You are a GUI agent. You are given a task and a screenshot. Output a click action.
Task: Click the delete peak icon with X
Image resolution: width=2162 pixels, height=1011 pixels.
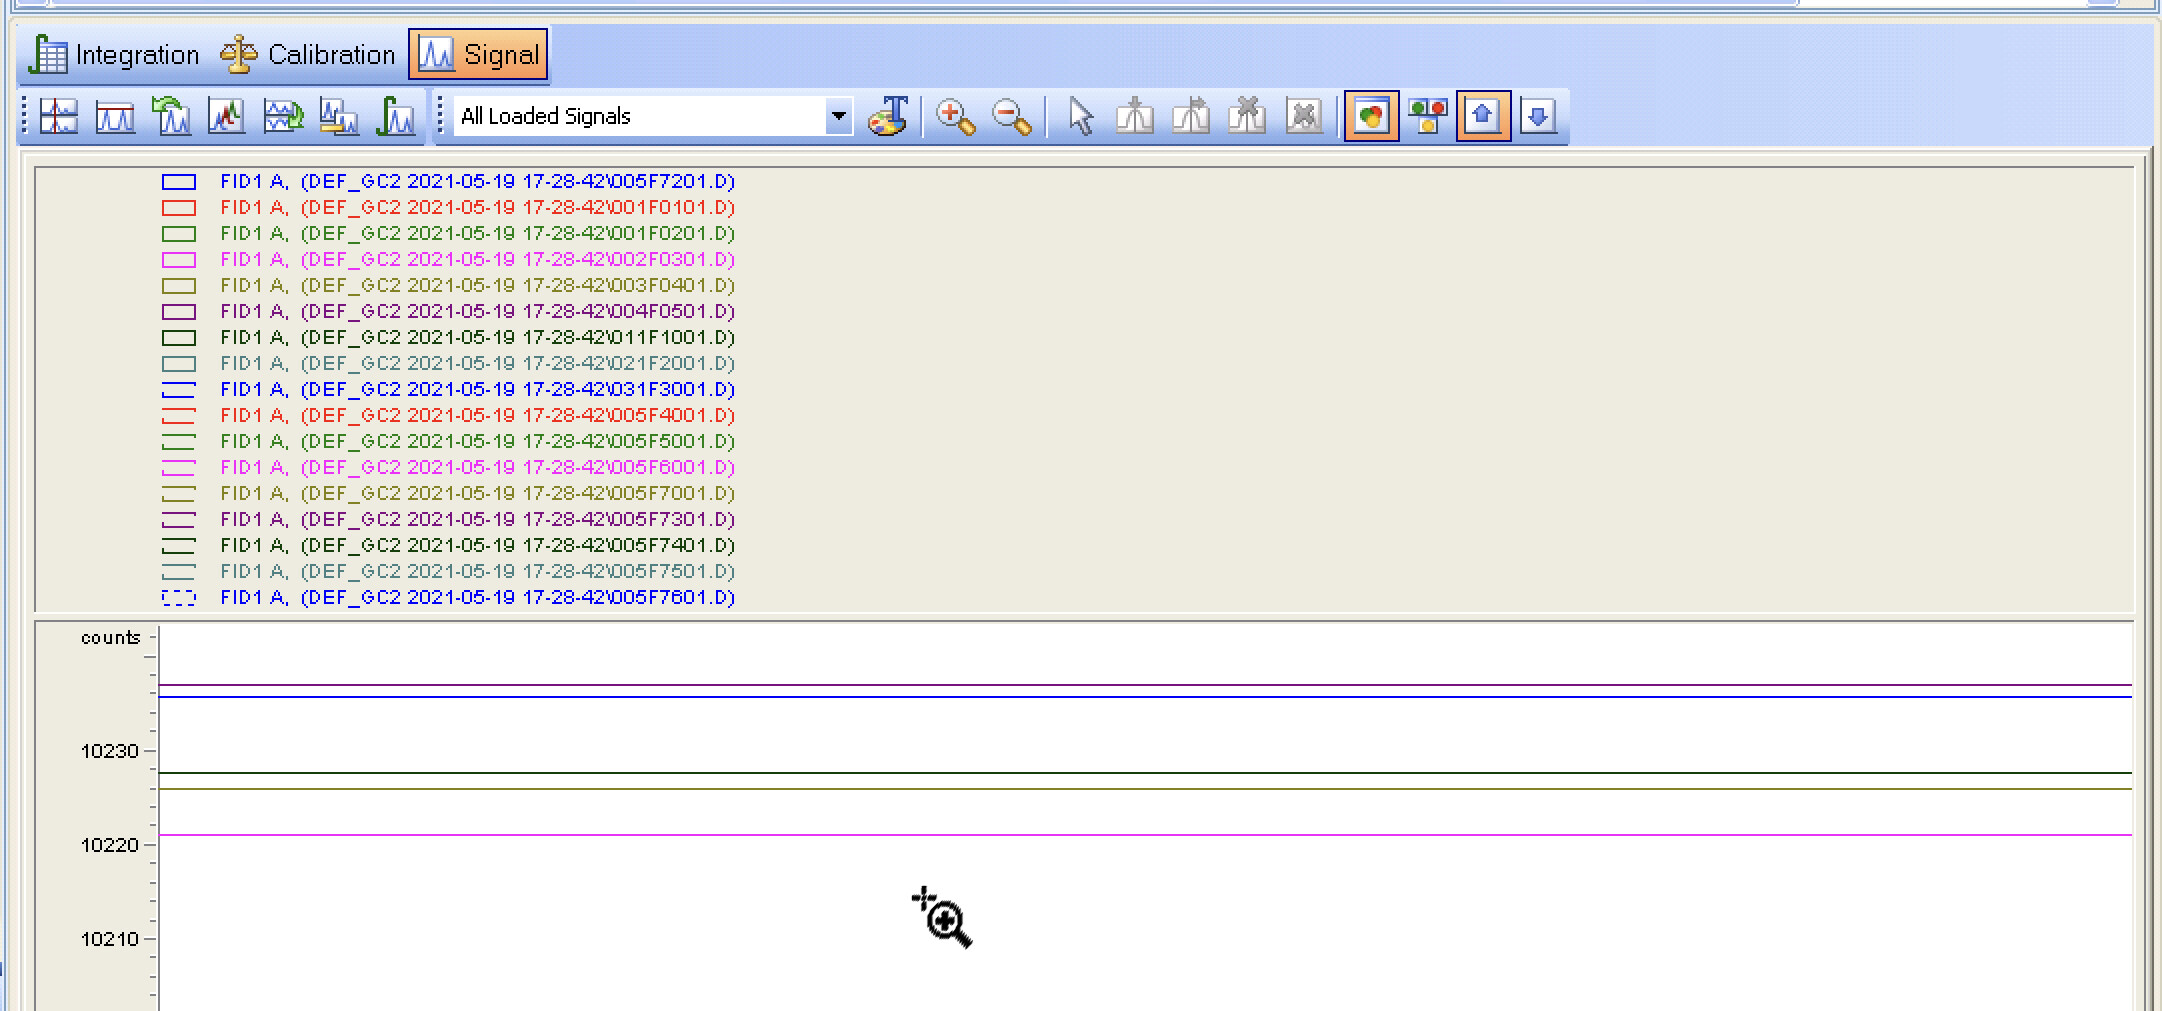coord(1247,116)
